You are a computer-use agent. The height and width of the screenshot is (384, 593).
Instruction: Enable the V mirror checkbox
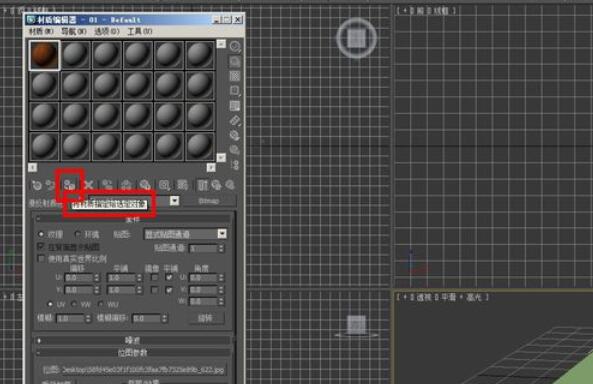click(x=154, y=290)
